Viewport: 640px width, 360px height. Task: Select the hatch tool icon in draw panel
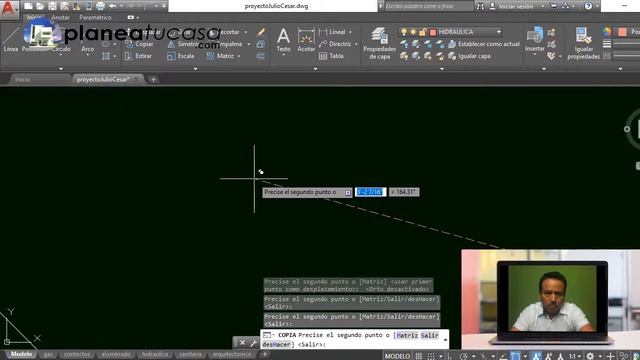coord(106,56)
